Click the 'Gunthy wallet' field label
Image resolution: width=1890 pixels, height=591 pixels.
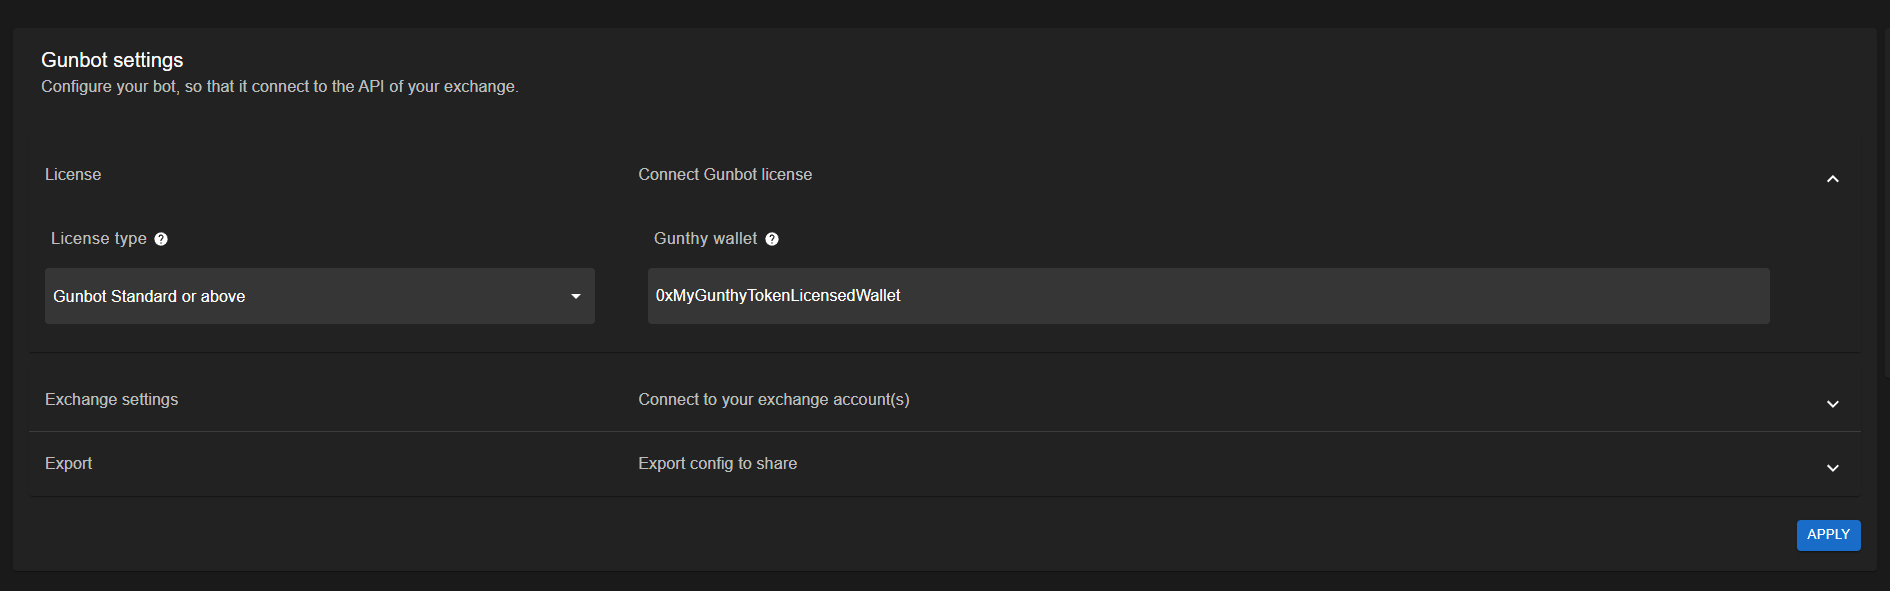[705, 239]
